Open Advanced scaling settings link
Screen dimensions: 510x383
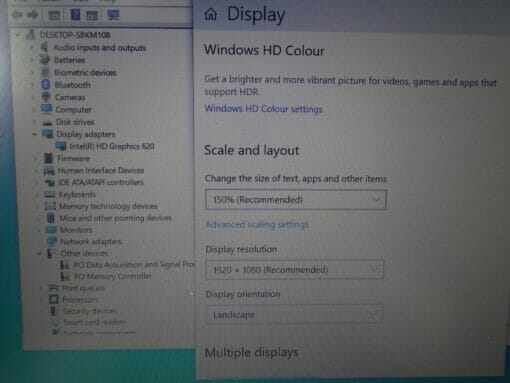[257, 224]
